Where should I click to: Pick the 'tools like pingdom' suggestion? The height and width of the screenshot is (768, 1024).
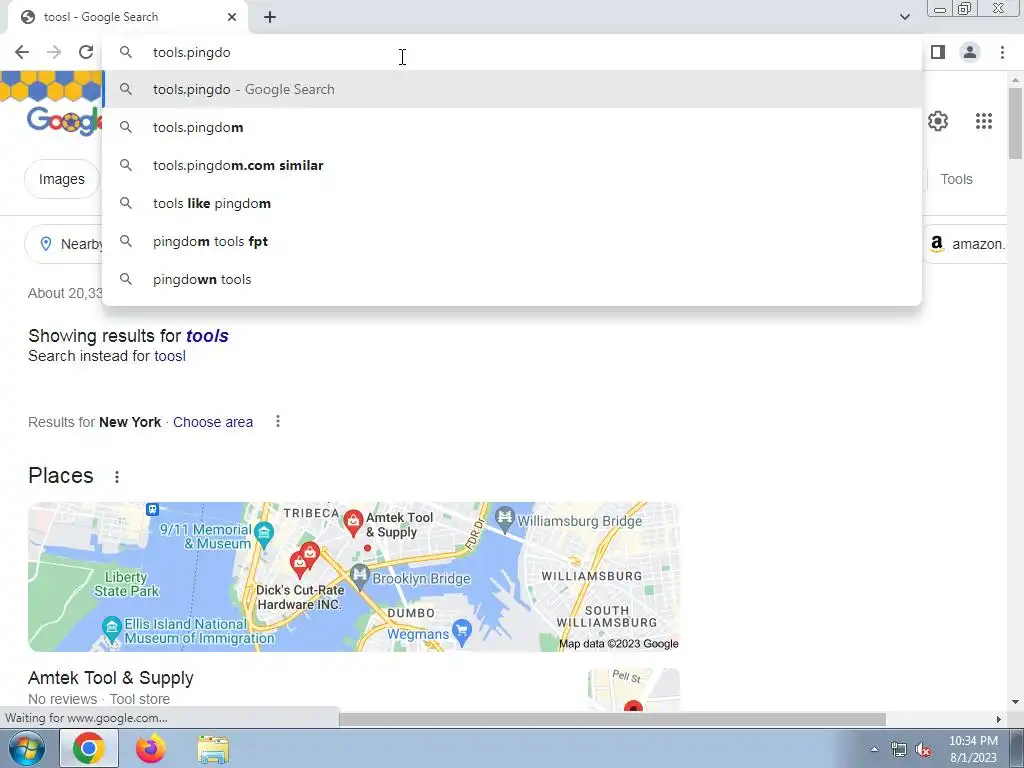tap(512, 203)
